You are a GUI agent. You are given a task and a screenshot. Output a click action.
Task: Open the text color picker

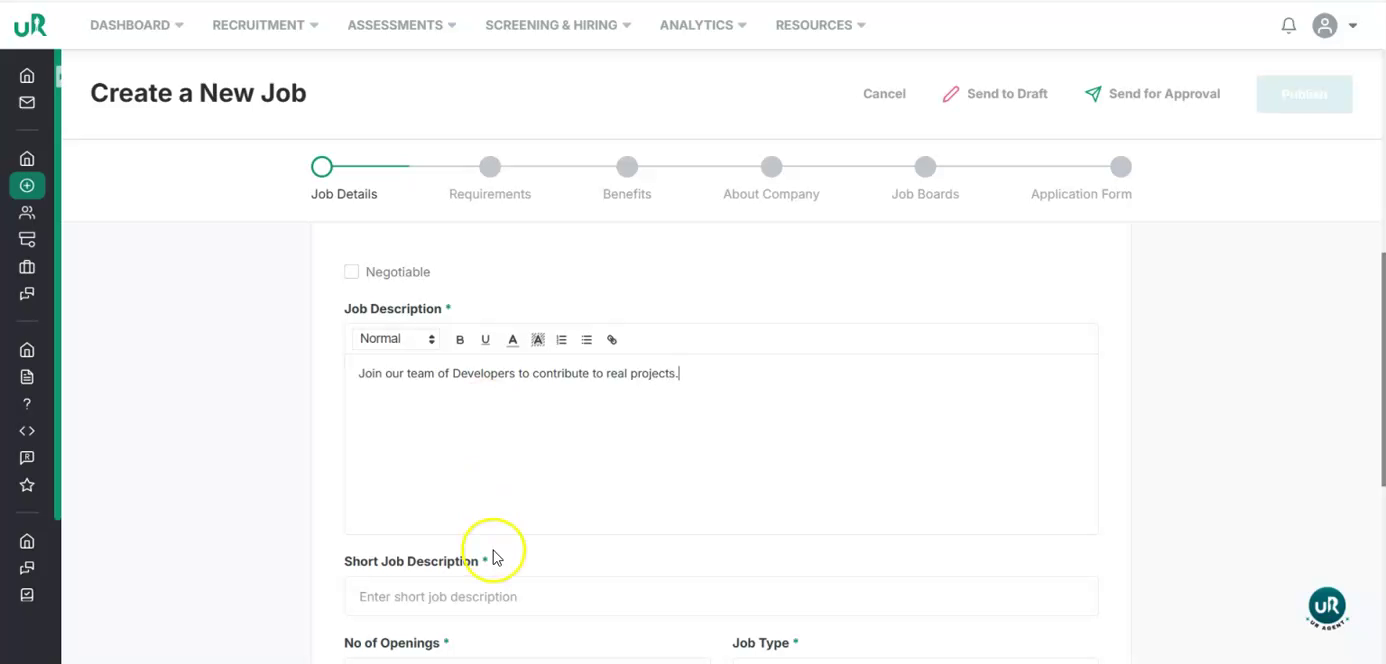(x=512, y=340)
